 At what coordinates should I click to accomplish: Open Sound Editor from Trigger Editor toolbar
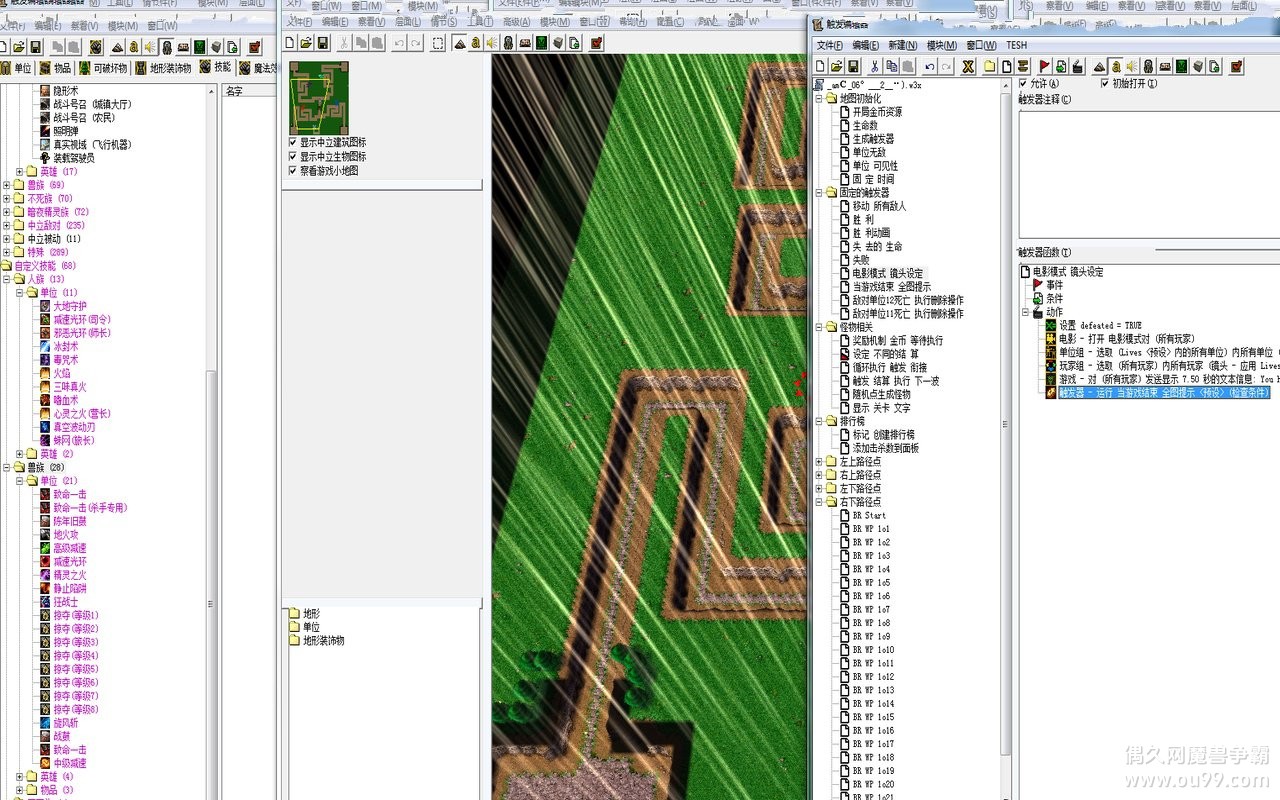click(1131, 67)
